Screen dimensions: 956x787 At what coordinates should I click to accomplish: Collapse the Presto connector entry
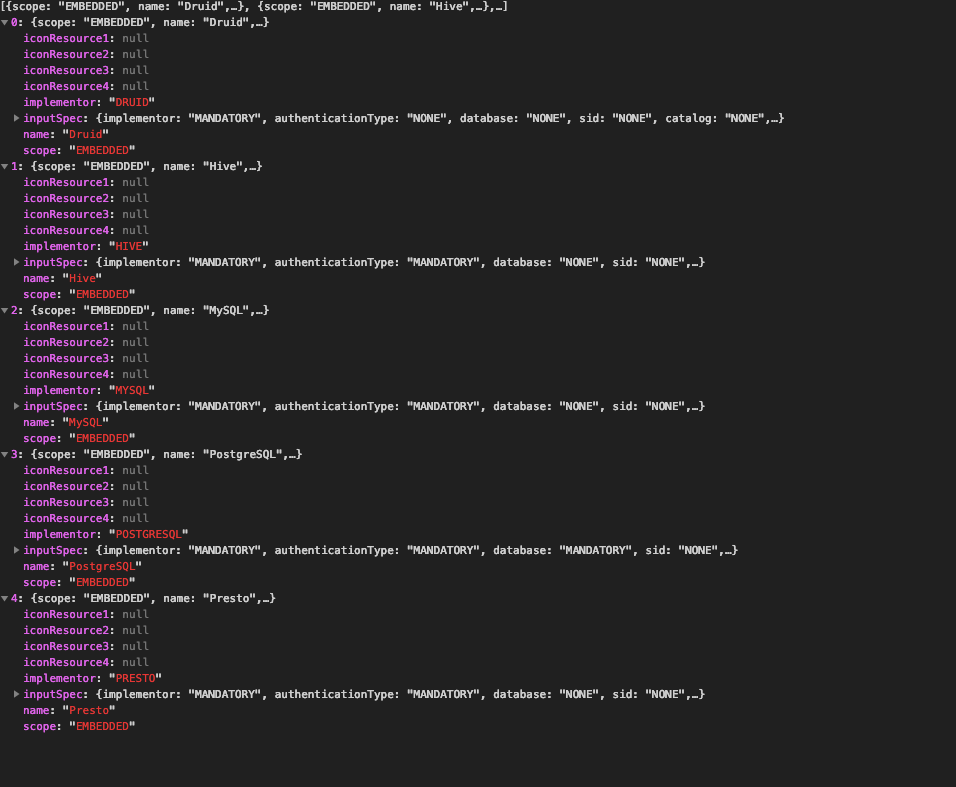[6, 598]
